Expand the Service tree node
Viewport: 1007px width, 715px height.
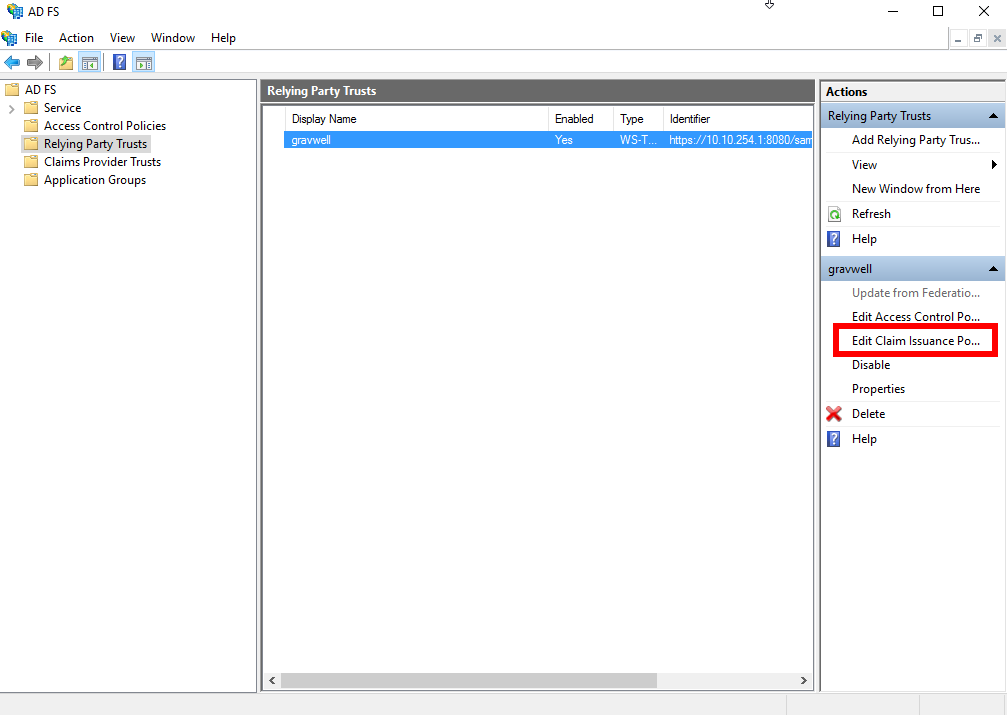[x=12, y=109]
